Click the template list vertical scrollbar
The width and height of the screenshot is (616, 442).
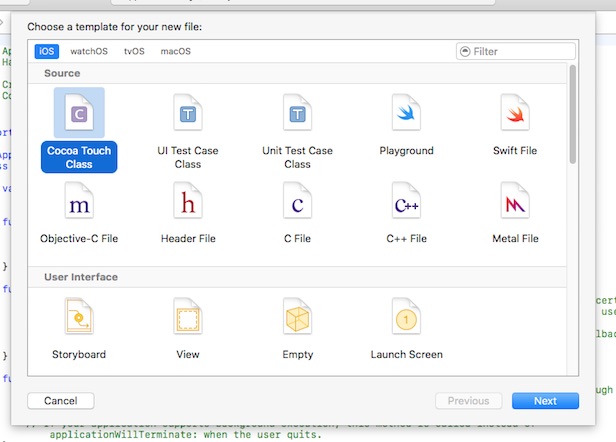click(x=573, y=114)
